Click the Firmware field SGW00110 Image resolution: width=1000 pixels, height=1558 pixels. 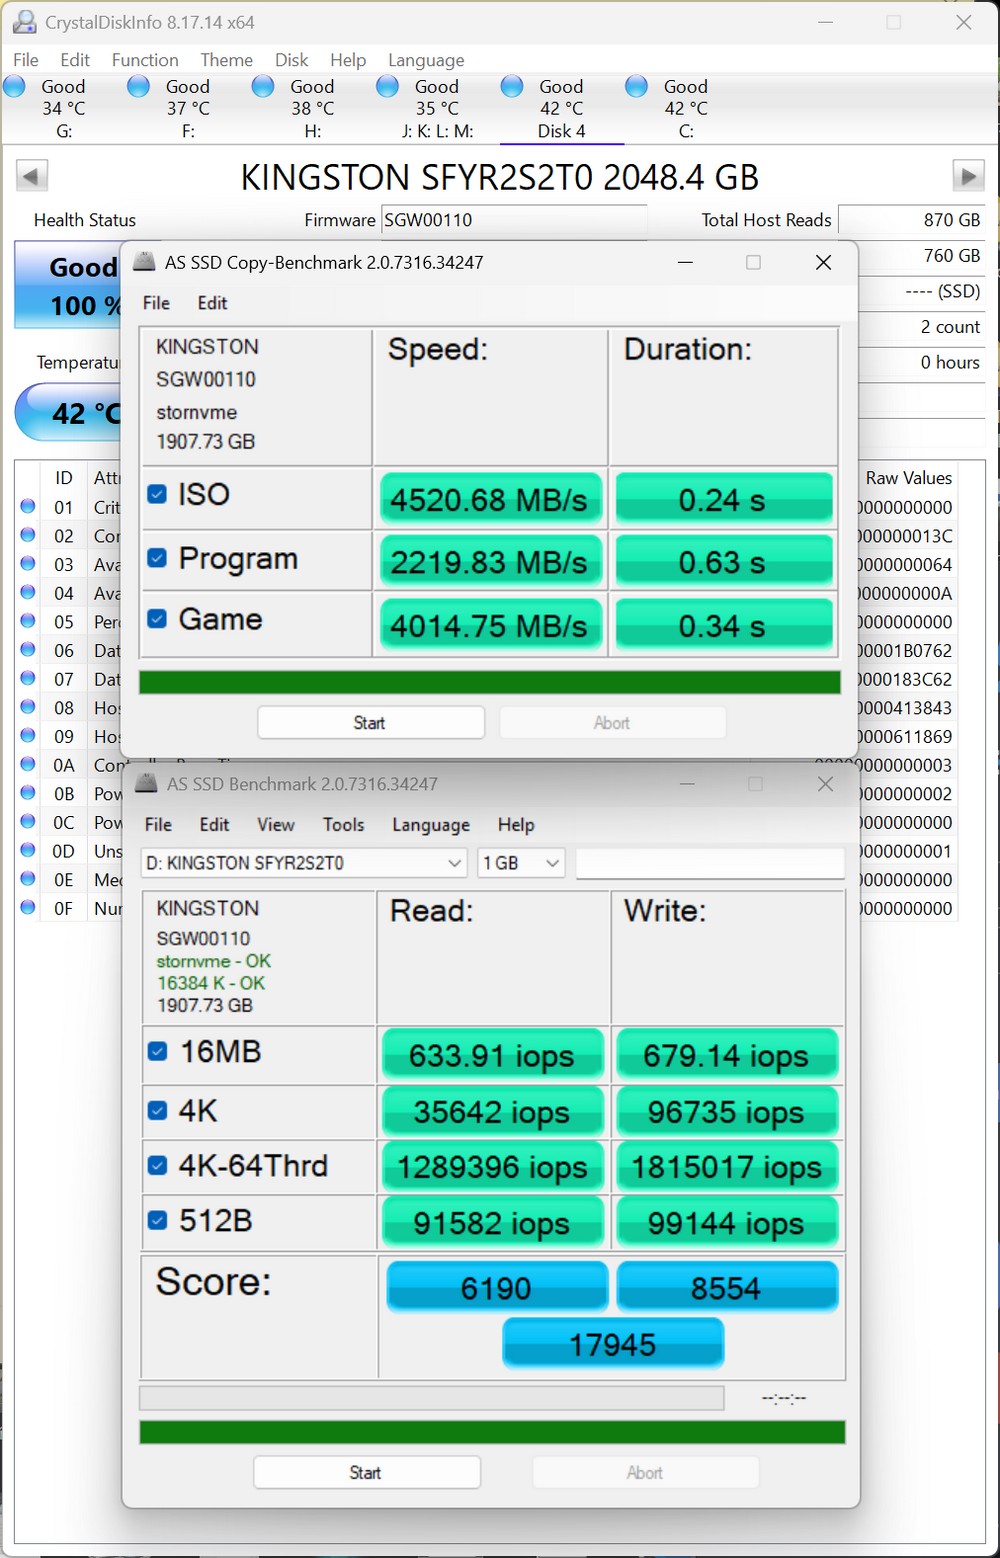click(514, 220)
